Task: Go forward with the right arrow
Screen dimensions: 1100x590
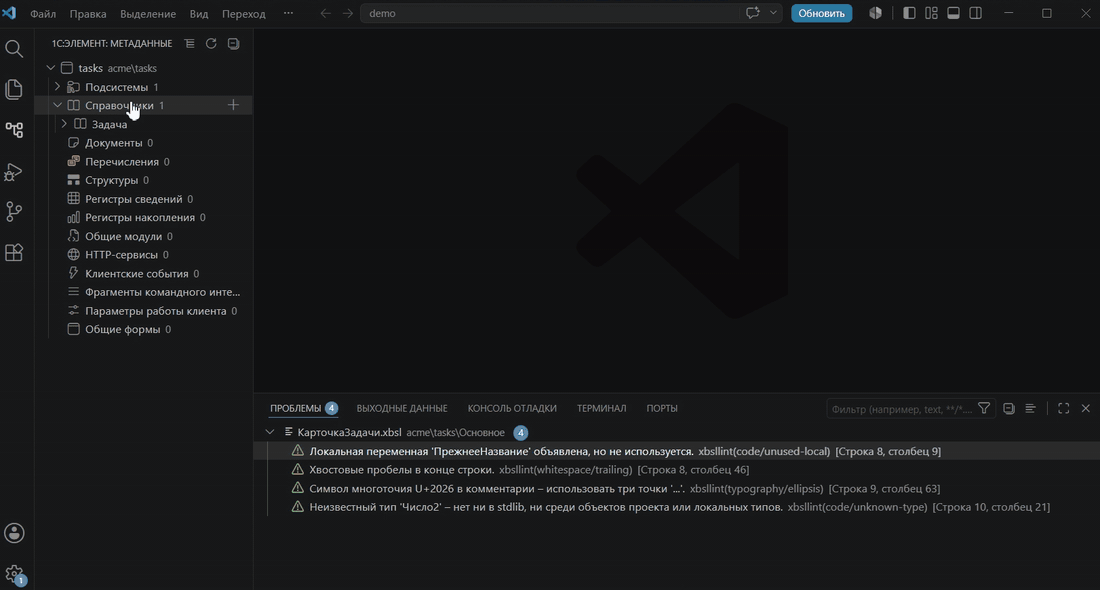Action: coord(348,13)
